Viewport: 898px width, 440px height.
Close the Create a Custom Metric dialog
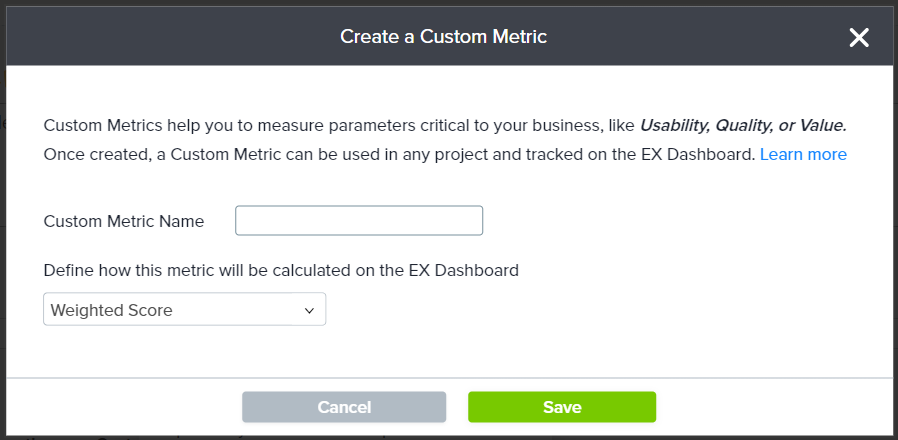click(x=859, y=38)
